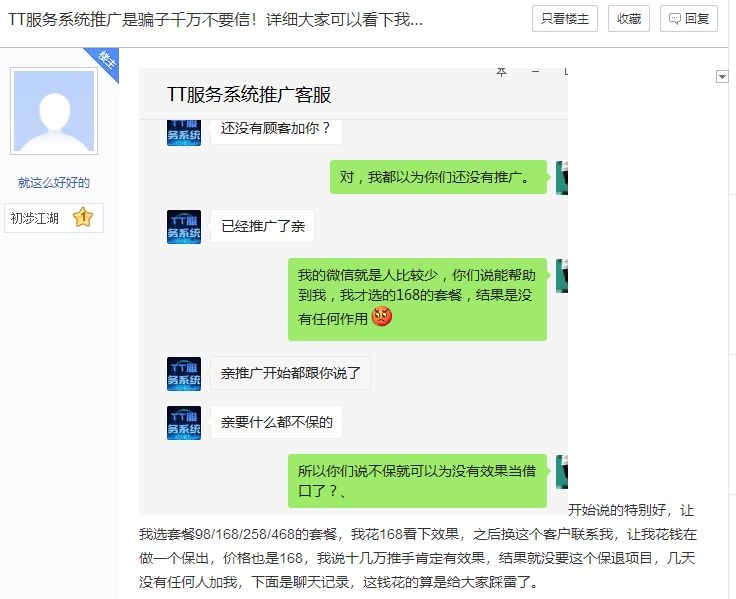Expand the post options dropdown arrow

click(722, 77)
